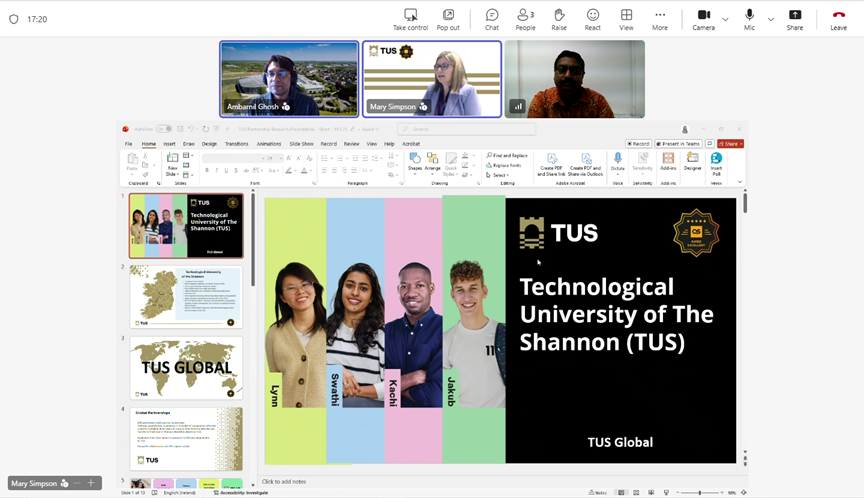Image resolution: width=864 pixels, height=498 pixels.
Task: Open the Chat panel
Action: coord(492,19)
